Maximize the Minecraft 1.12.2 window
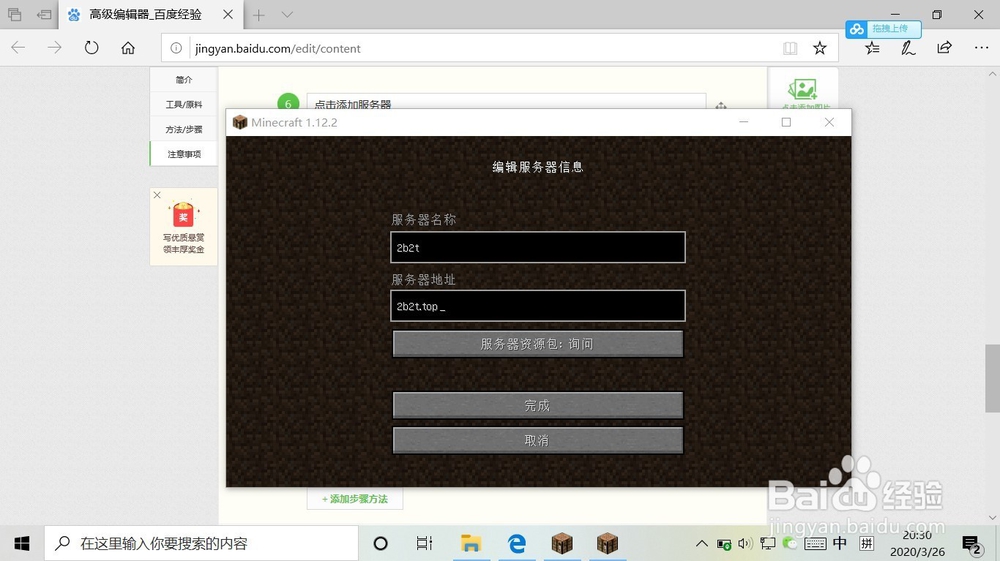This screenshot has width=1000, height=561. (786, 122)
